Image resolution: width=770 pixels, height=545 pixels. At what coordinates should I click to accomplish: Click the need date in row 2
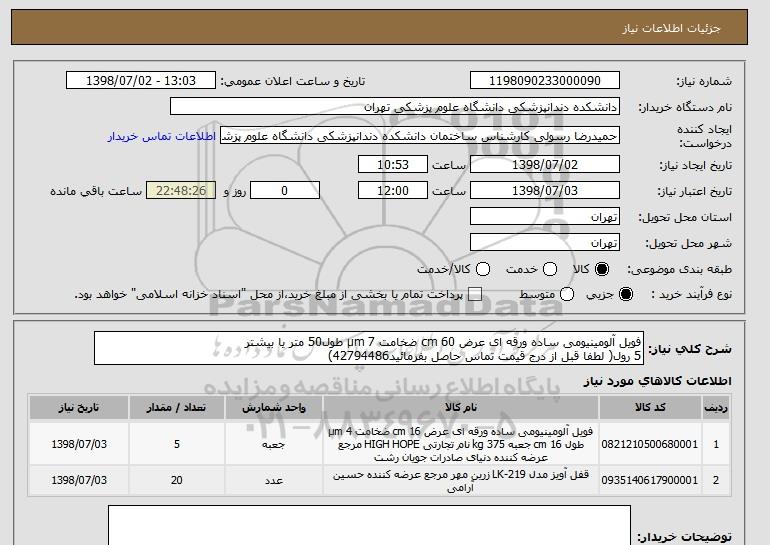[x=79, y=480]
